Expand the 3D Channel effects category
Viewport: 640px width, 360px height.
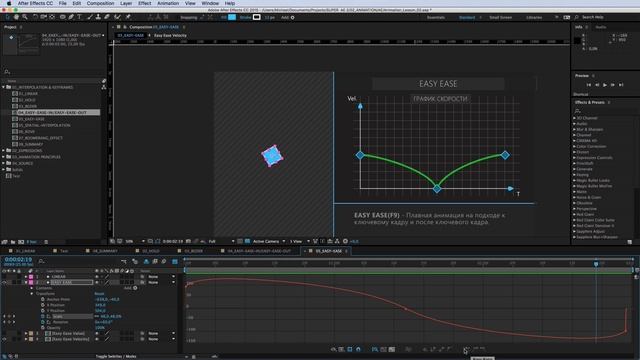click(x=574, y=118)
